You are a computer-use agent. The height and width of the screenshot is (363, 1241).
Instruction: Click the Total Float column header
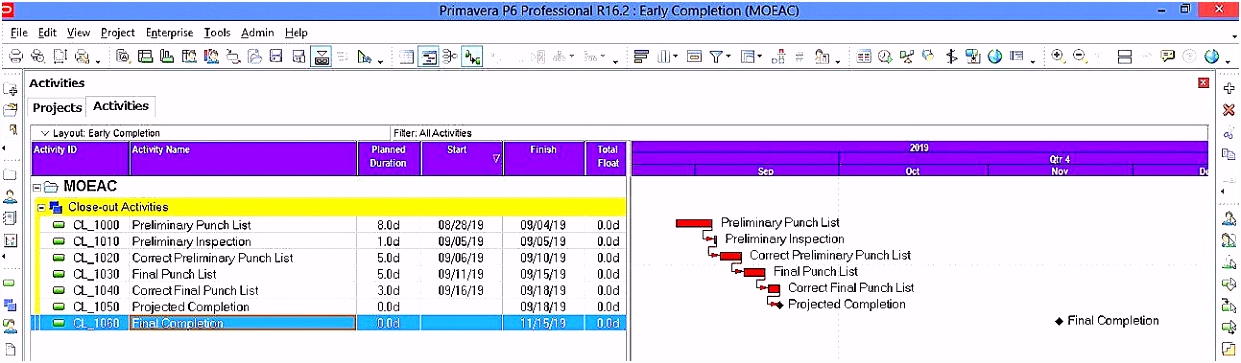pyautogui.click(x=608, y=157)
